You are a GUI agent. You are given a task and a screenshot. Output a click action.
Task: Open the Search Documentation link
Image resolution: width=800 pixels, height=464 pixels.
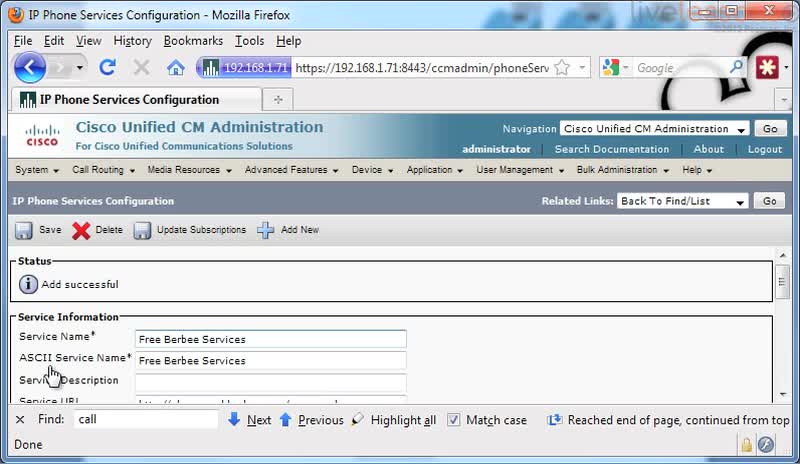coord(612,149)
